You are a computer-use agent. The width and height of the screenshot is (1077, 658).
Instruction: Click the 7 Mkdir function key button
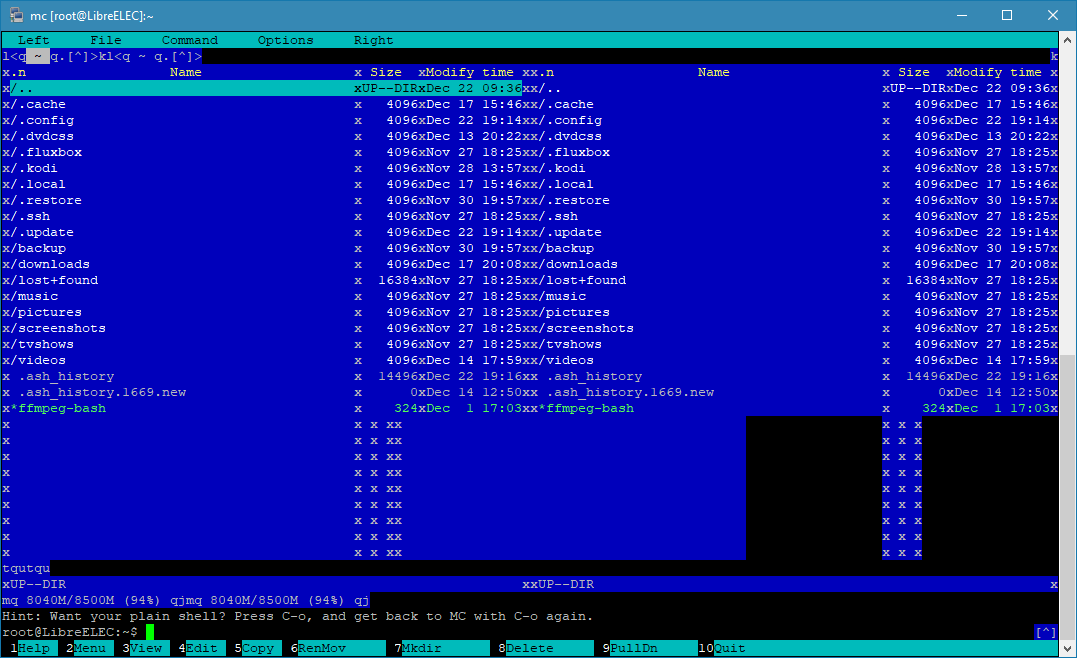[425, 648]
